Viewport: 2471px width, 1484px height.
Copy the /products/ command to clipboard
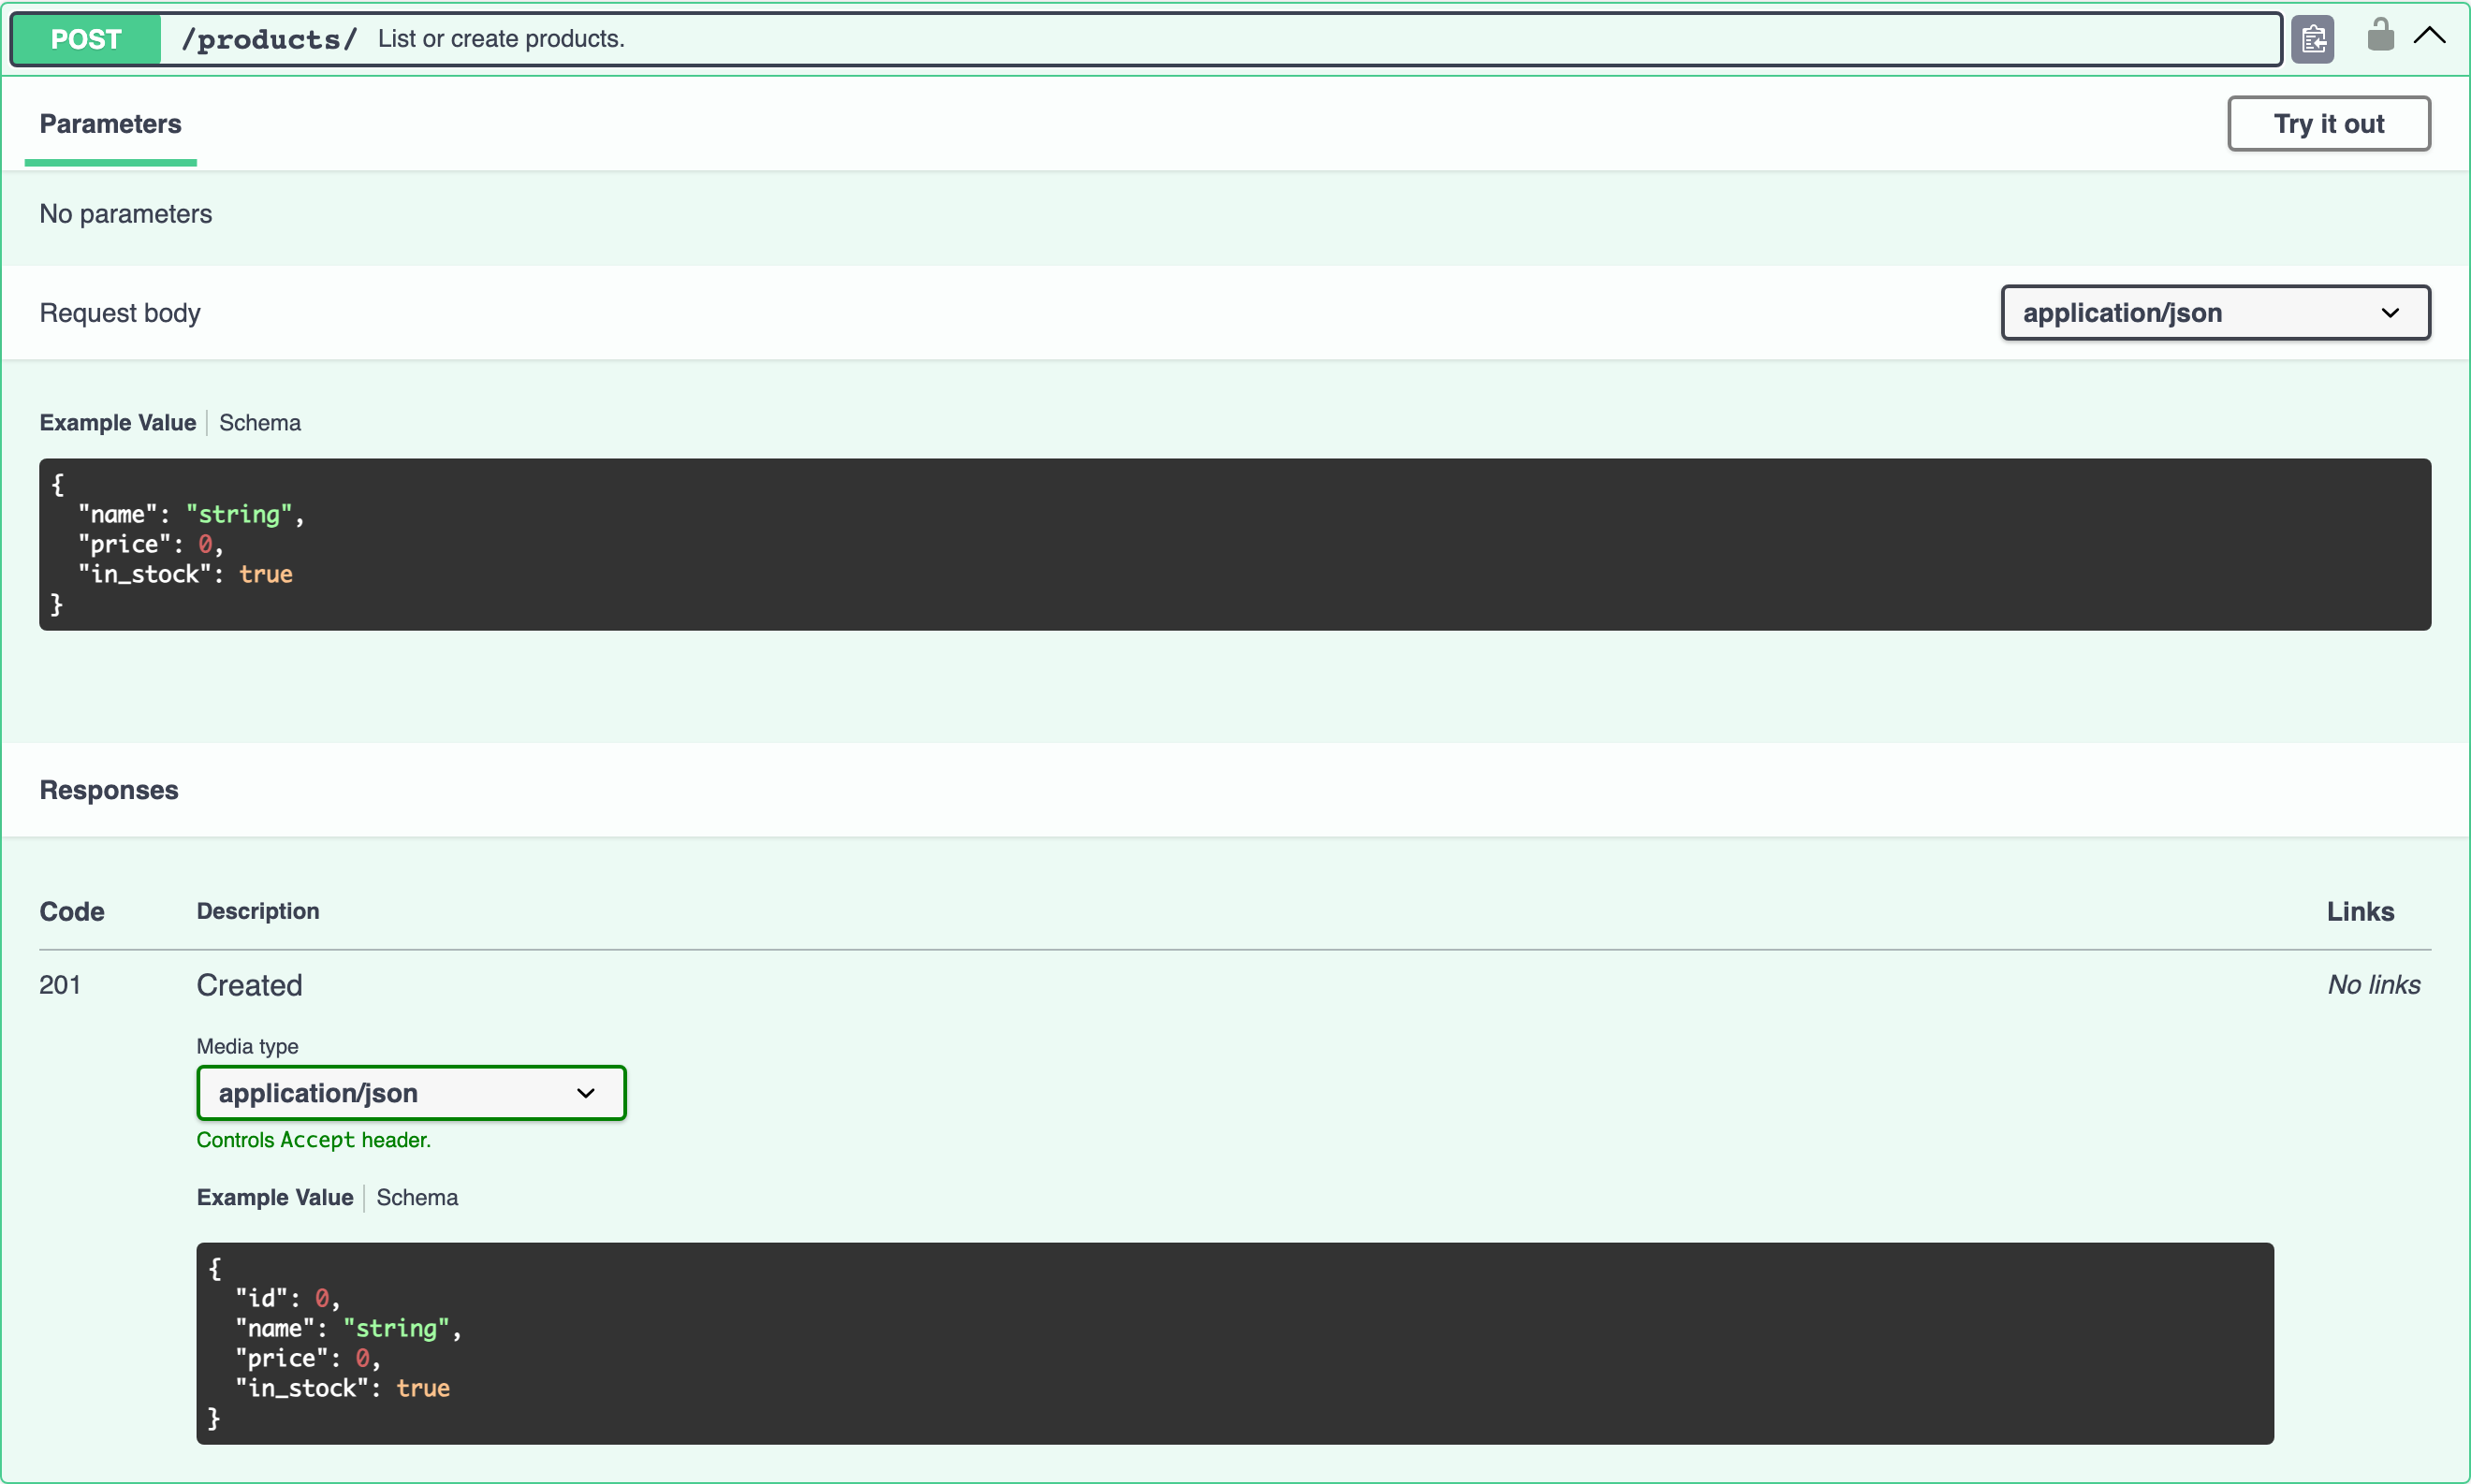(x=2312, y=40)
